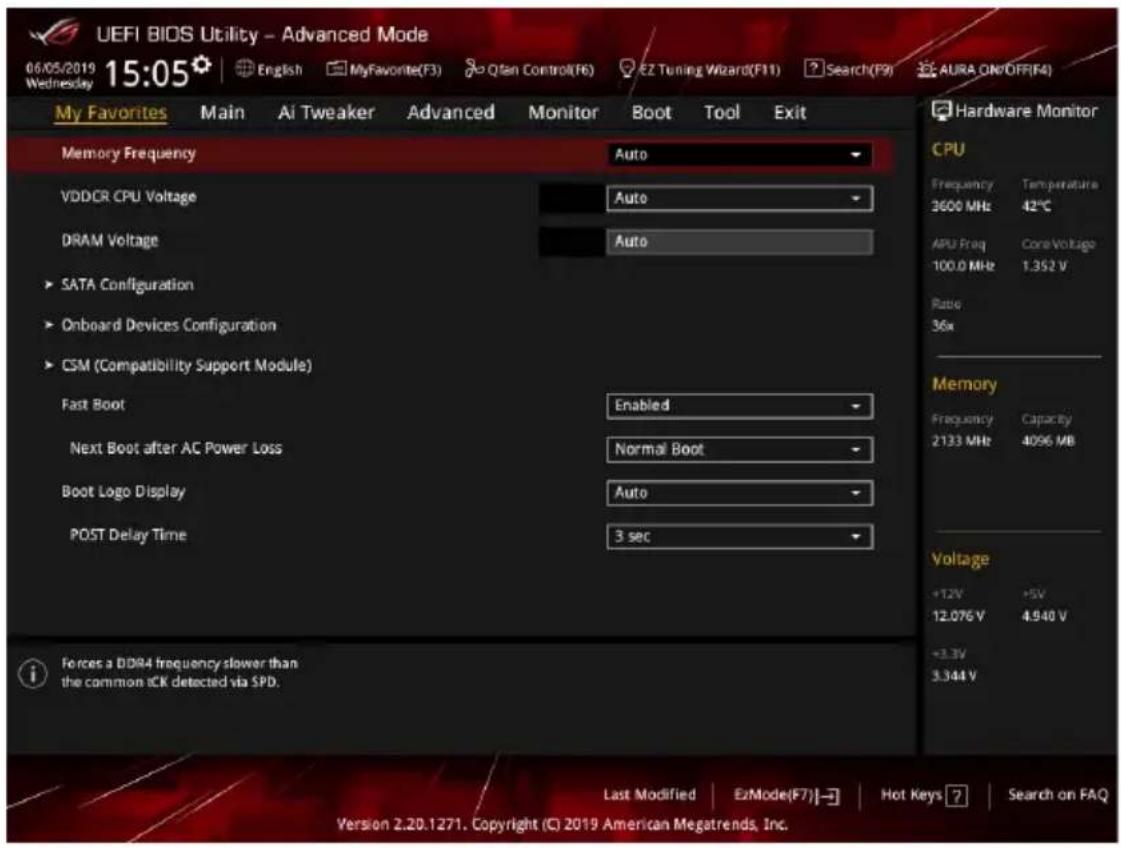The image size is (1121, 848).
Task: Click the DRAM Voltage Auto field
Action: tap(739, 242)
